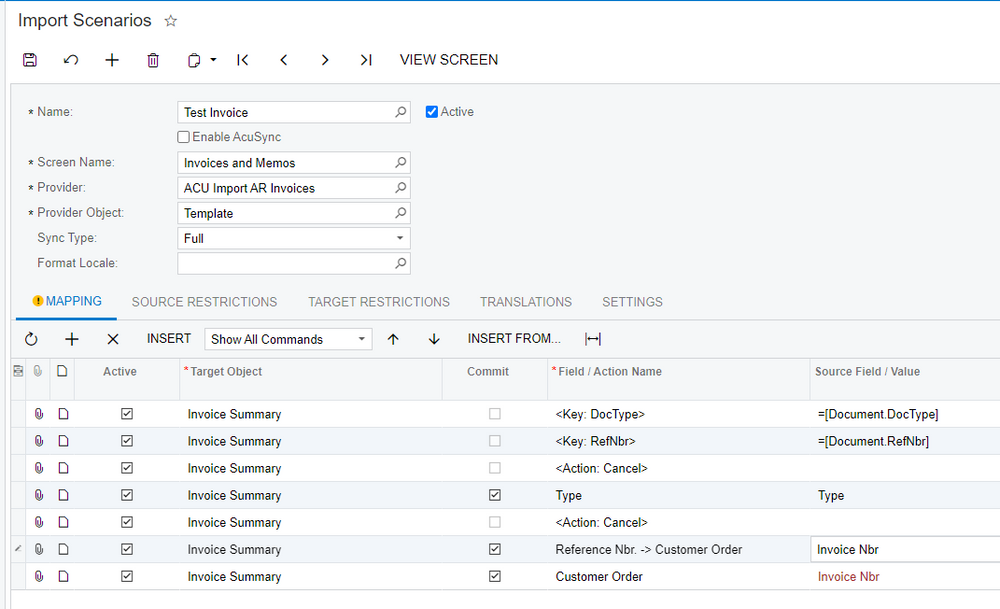1000x609 pixels.
Task: Click the Provider Object lookup magnifier
Action: (x=400, y=213)
